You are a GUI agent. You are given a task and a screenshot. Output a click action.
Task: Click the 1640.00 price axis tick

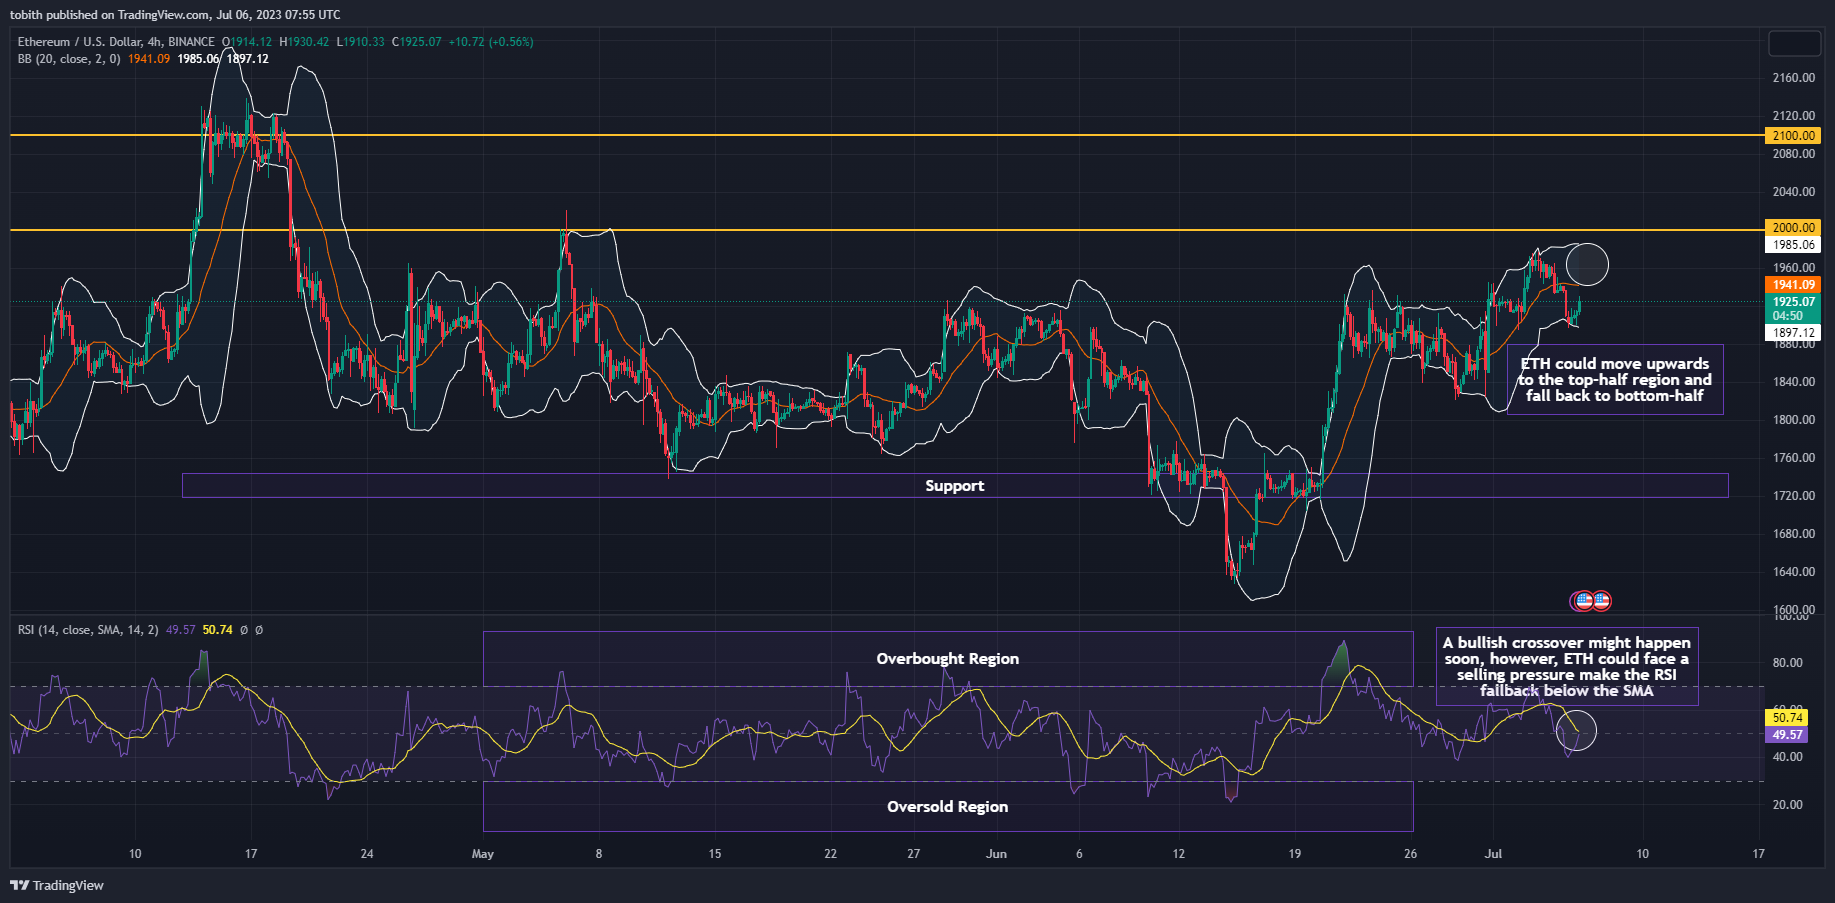(1793, 572)
